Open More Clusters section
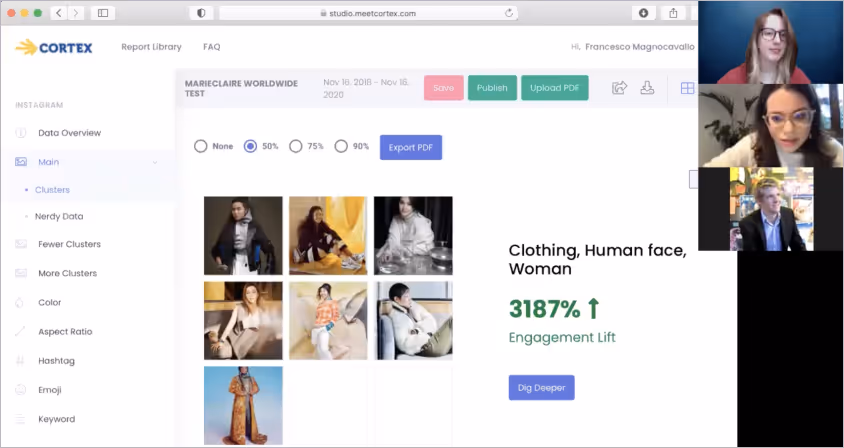The height and width of the screenshot is (448, 844). 68,274
